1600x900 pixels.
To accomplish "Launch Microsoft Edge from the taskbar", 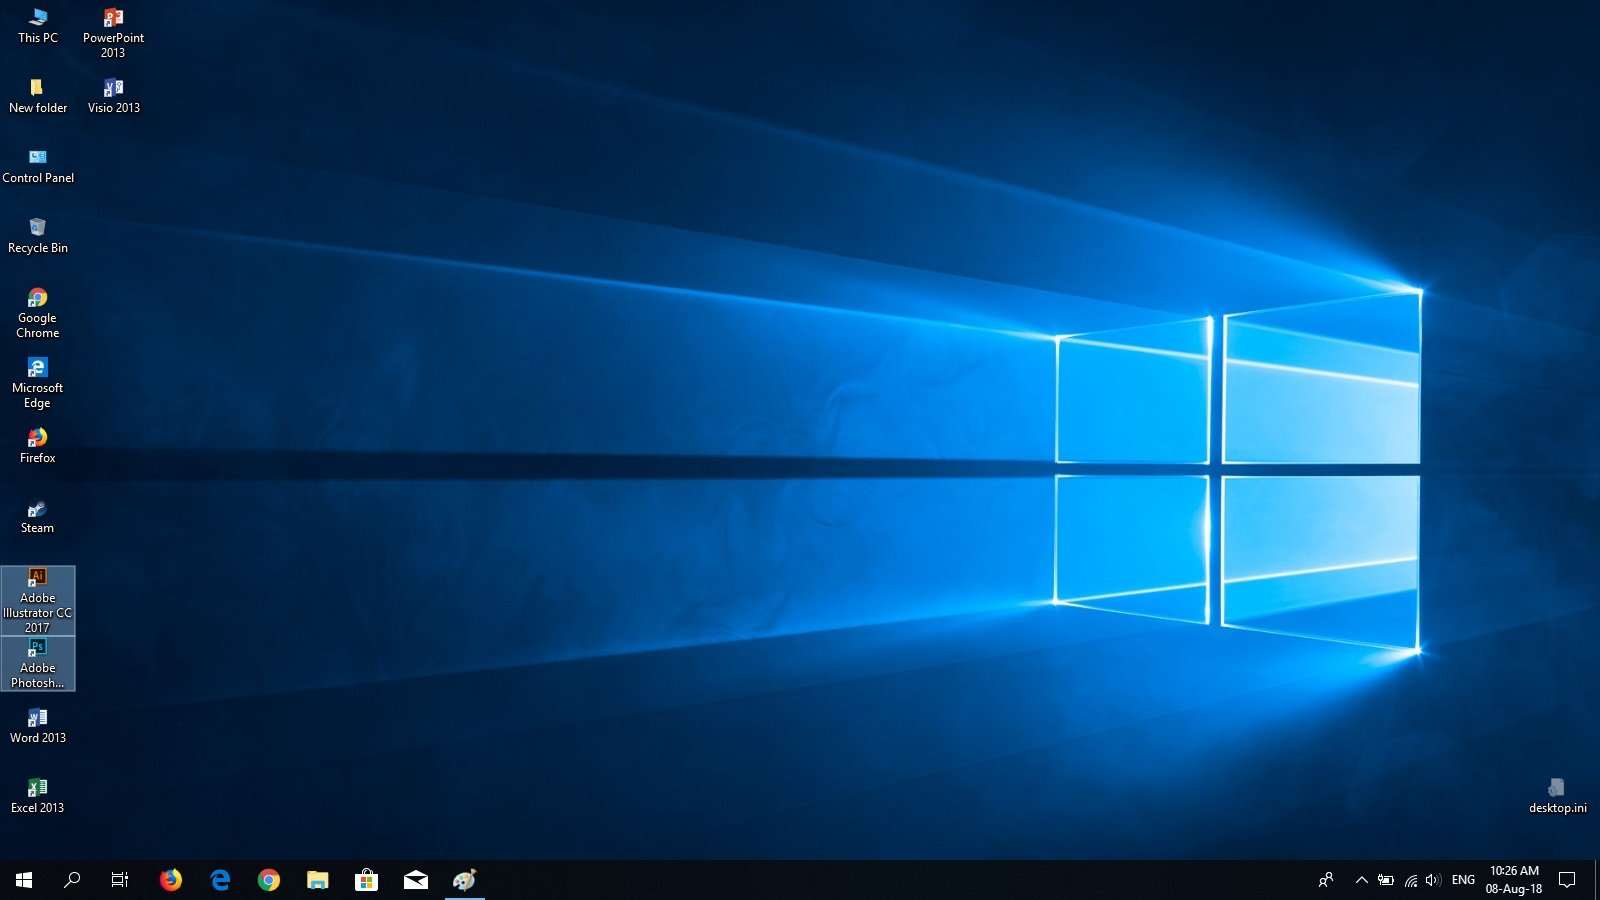I will pyautogui.click(x=220, y=880).
